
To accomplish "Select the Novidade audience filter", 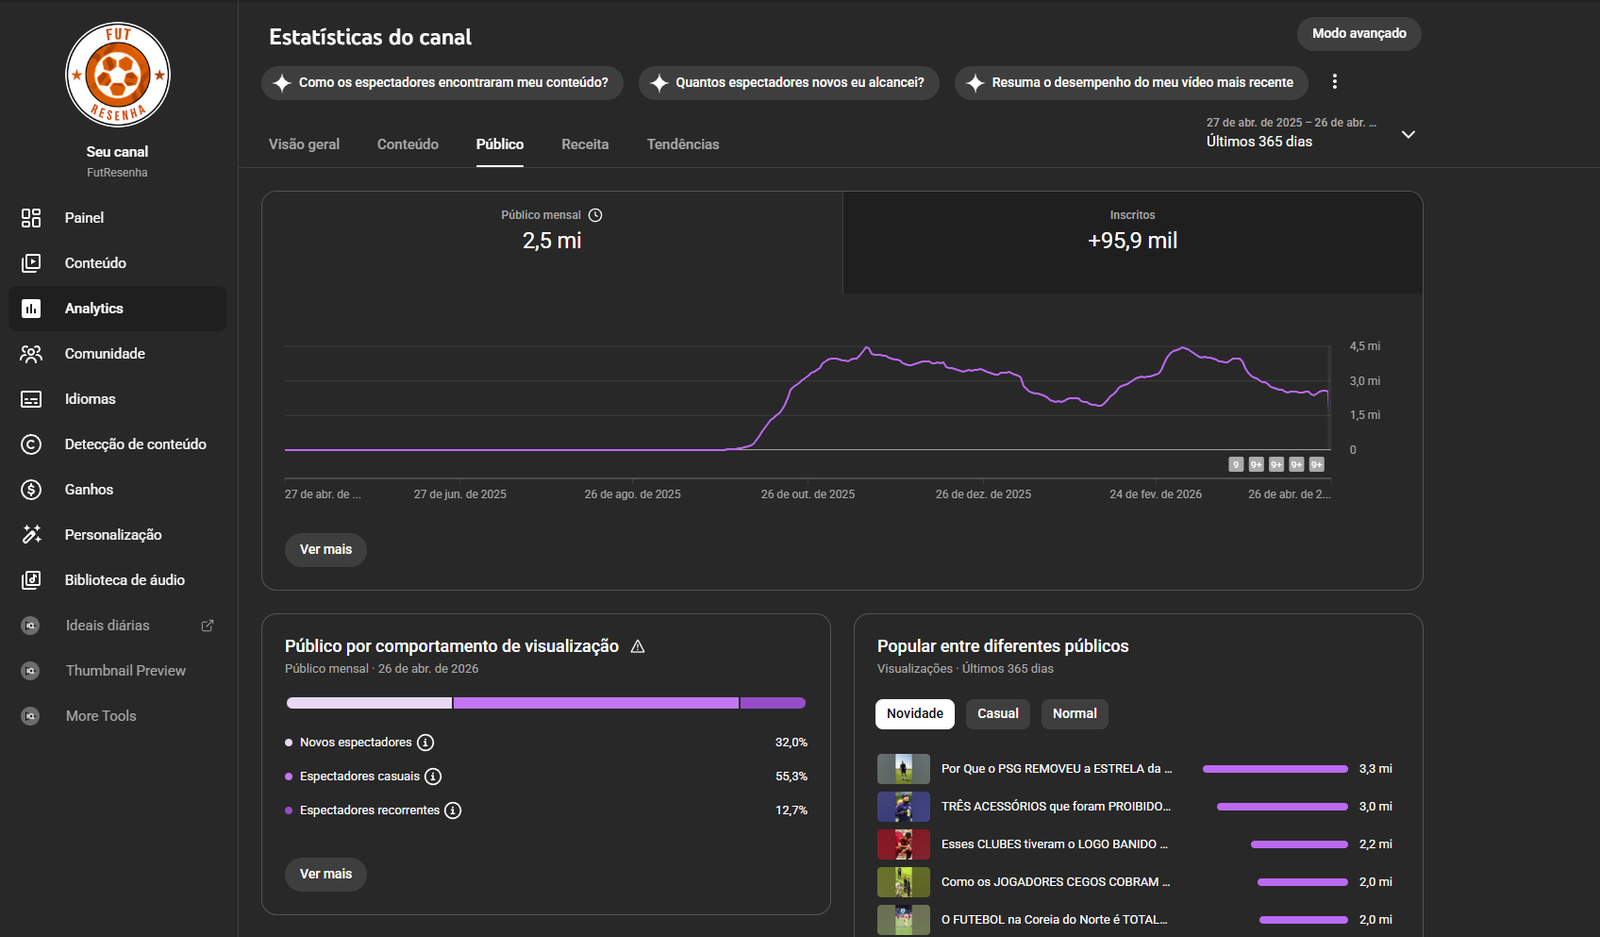I will [914, 714].
